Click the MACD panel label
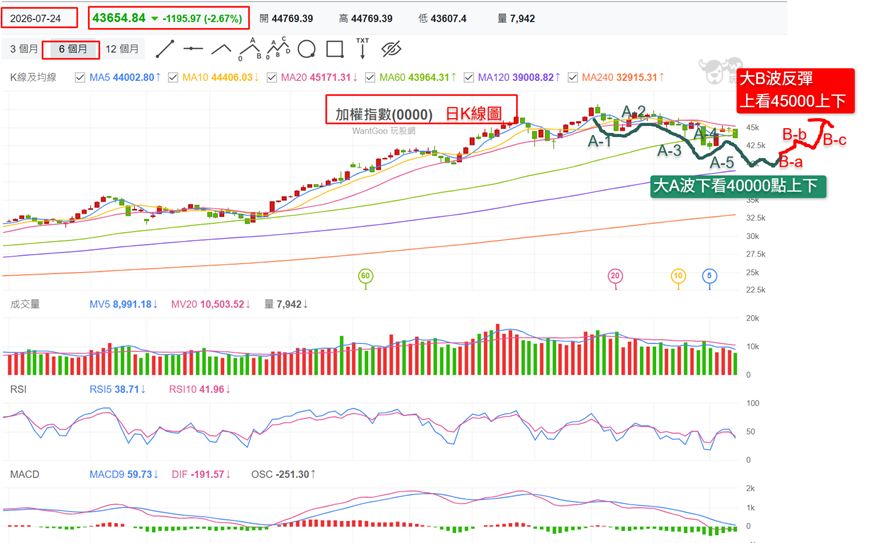 [24, 474]
